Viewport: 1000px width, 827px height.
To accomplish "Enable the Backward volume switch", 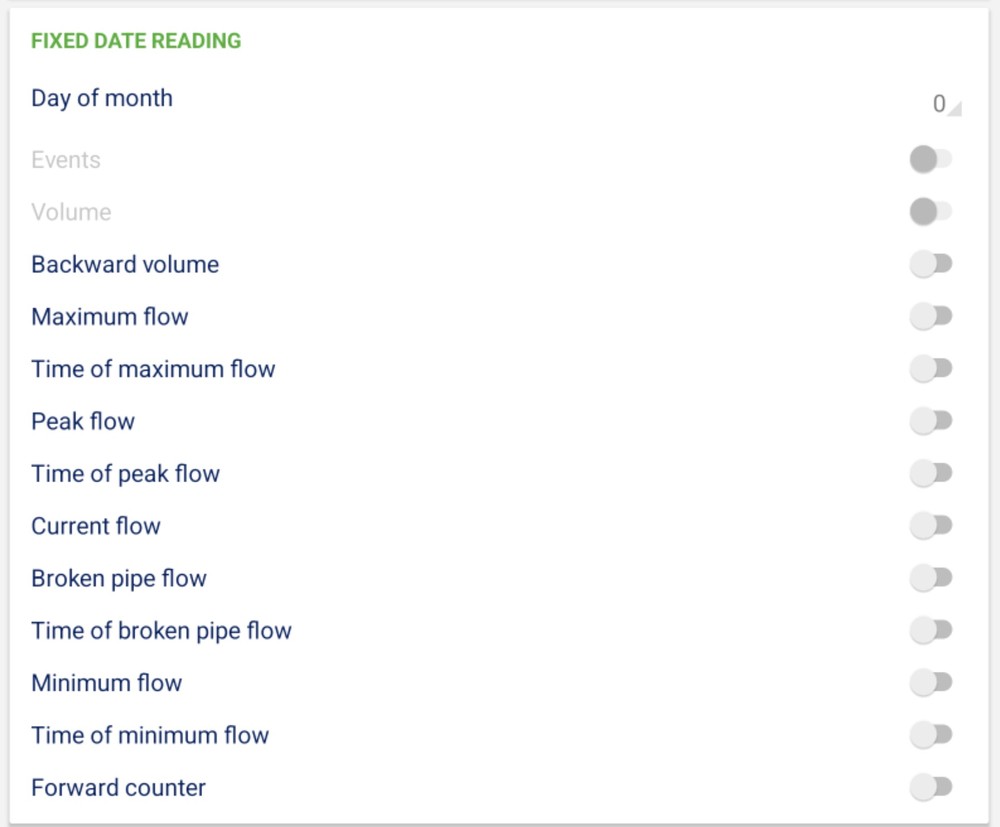I will pos(931,264).
